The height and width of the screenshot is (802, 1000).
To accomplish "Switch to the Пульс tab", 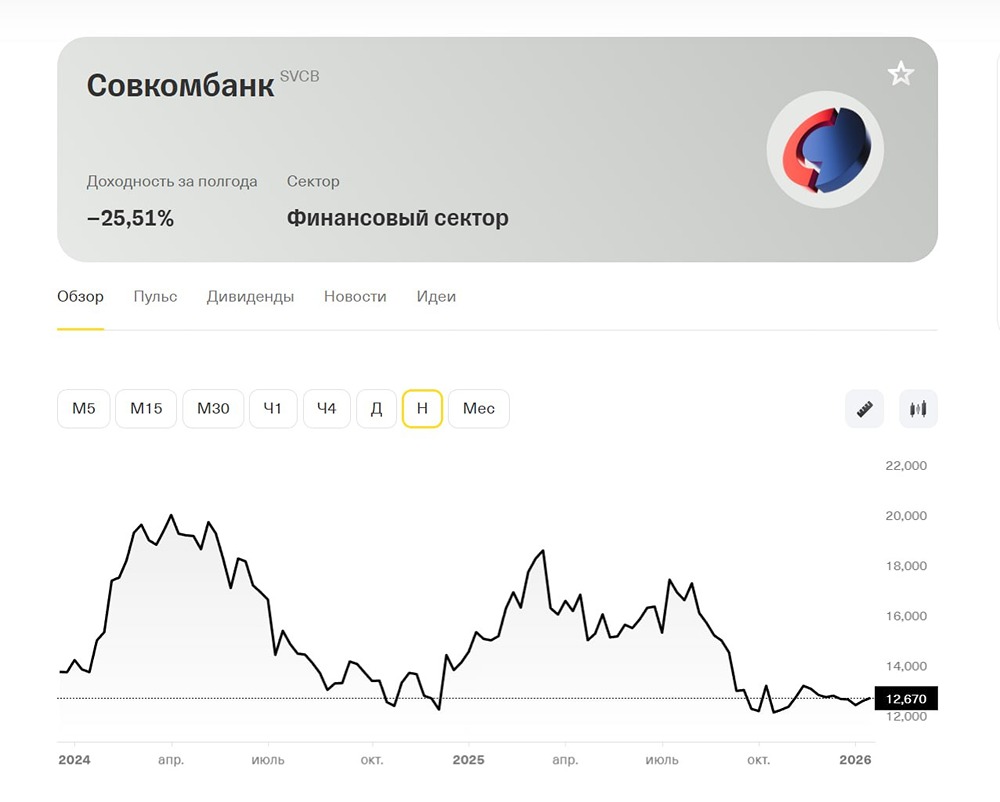I will [154, 297].
